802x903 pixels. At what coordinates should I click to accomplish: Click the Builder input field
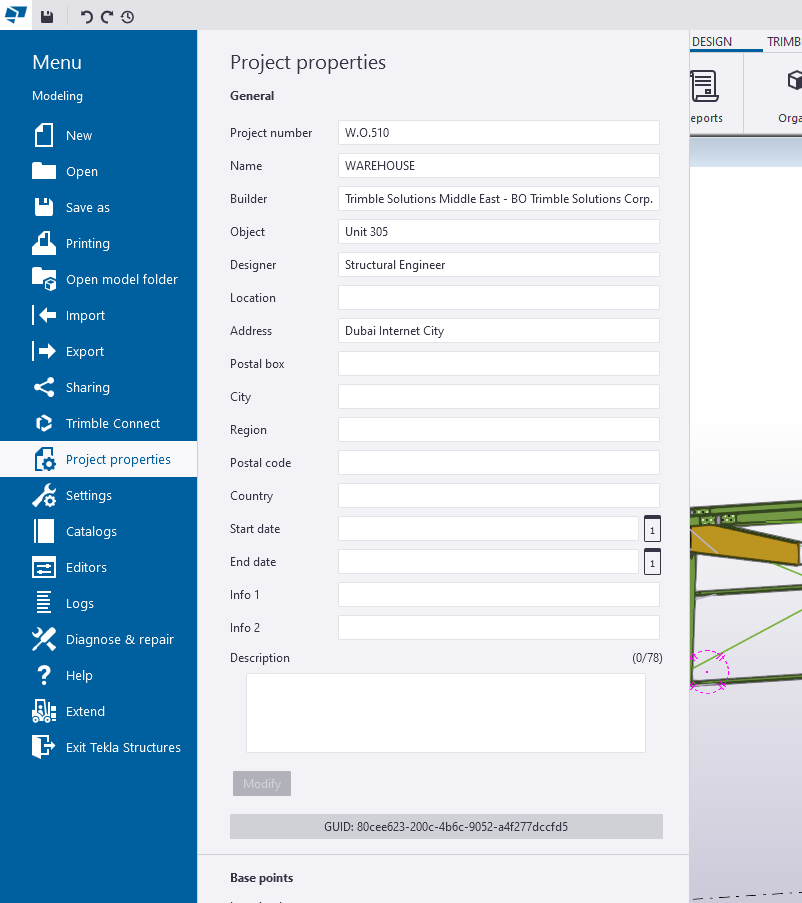[x=499, y=199]
